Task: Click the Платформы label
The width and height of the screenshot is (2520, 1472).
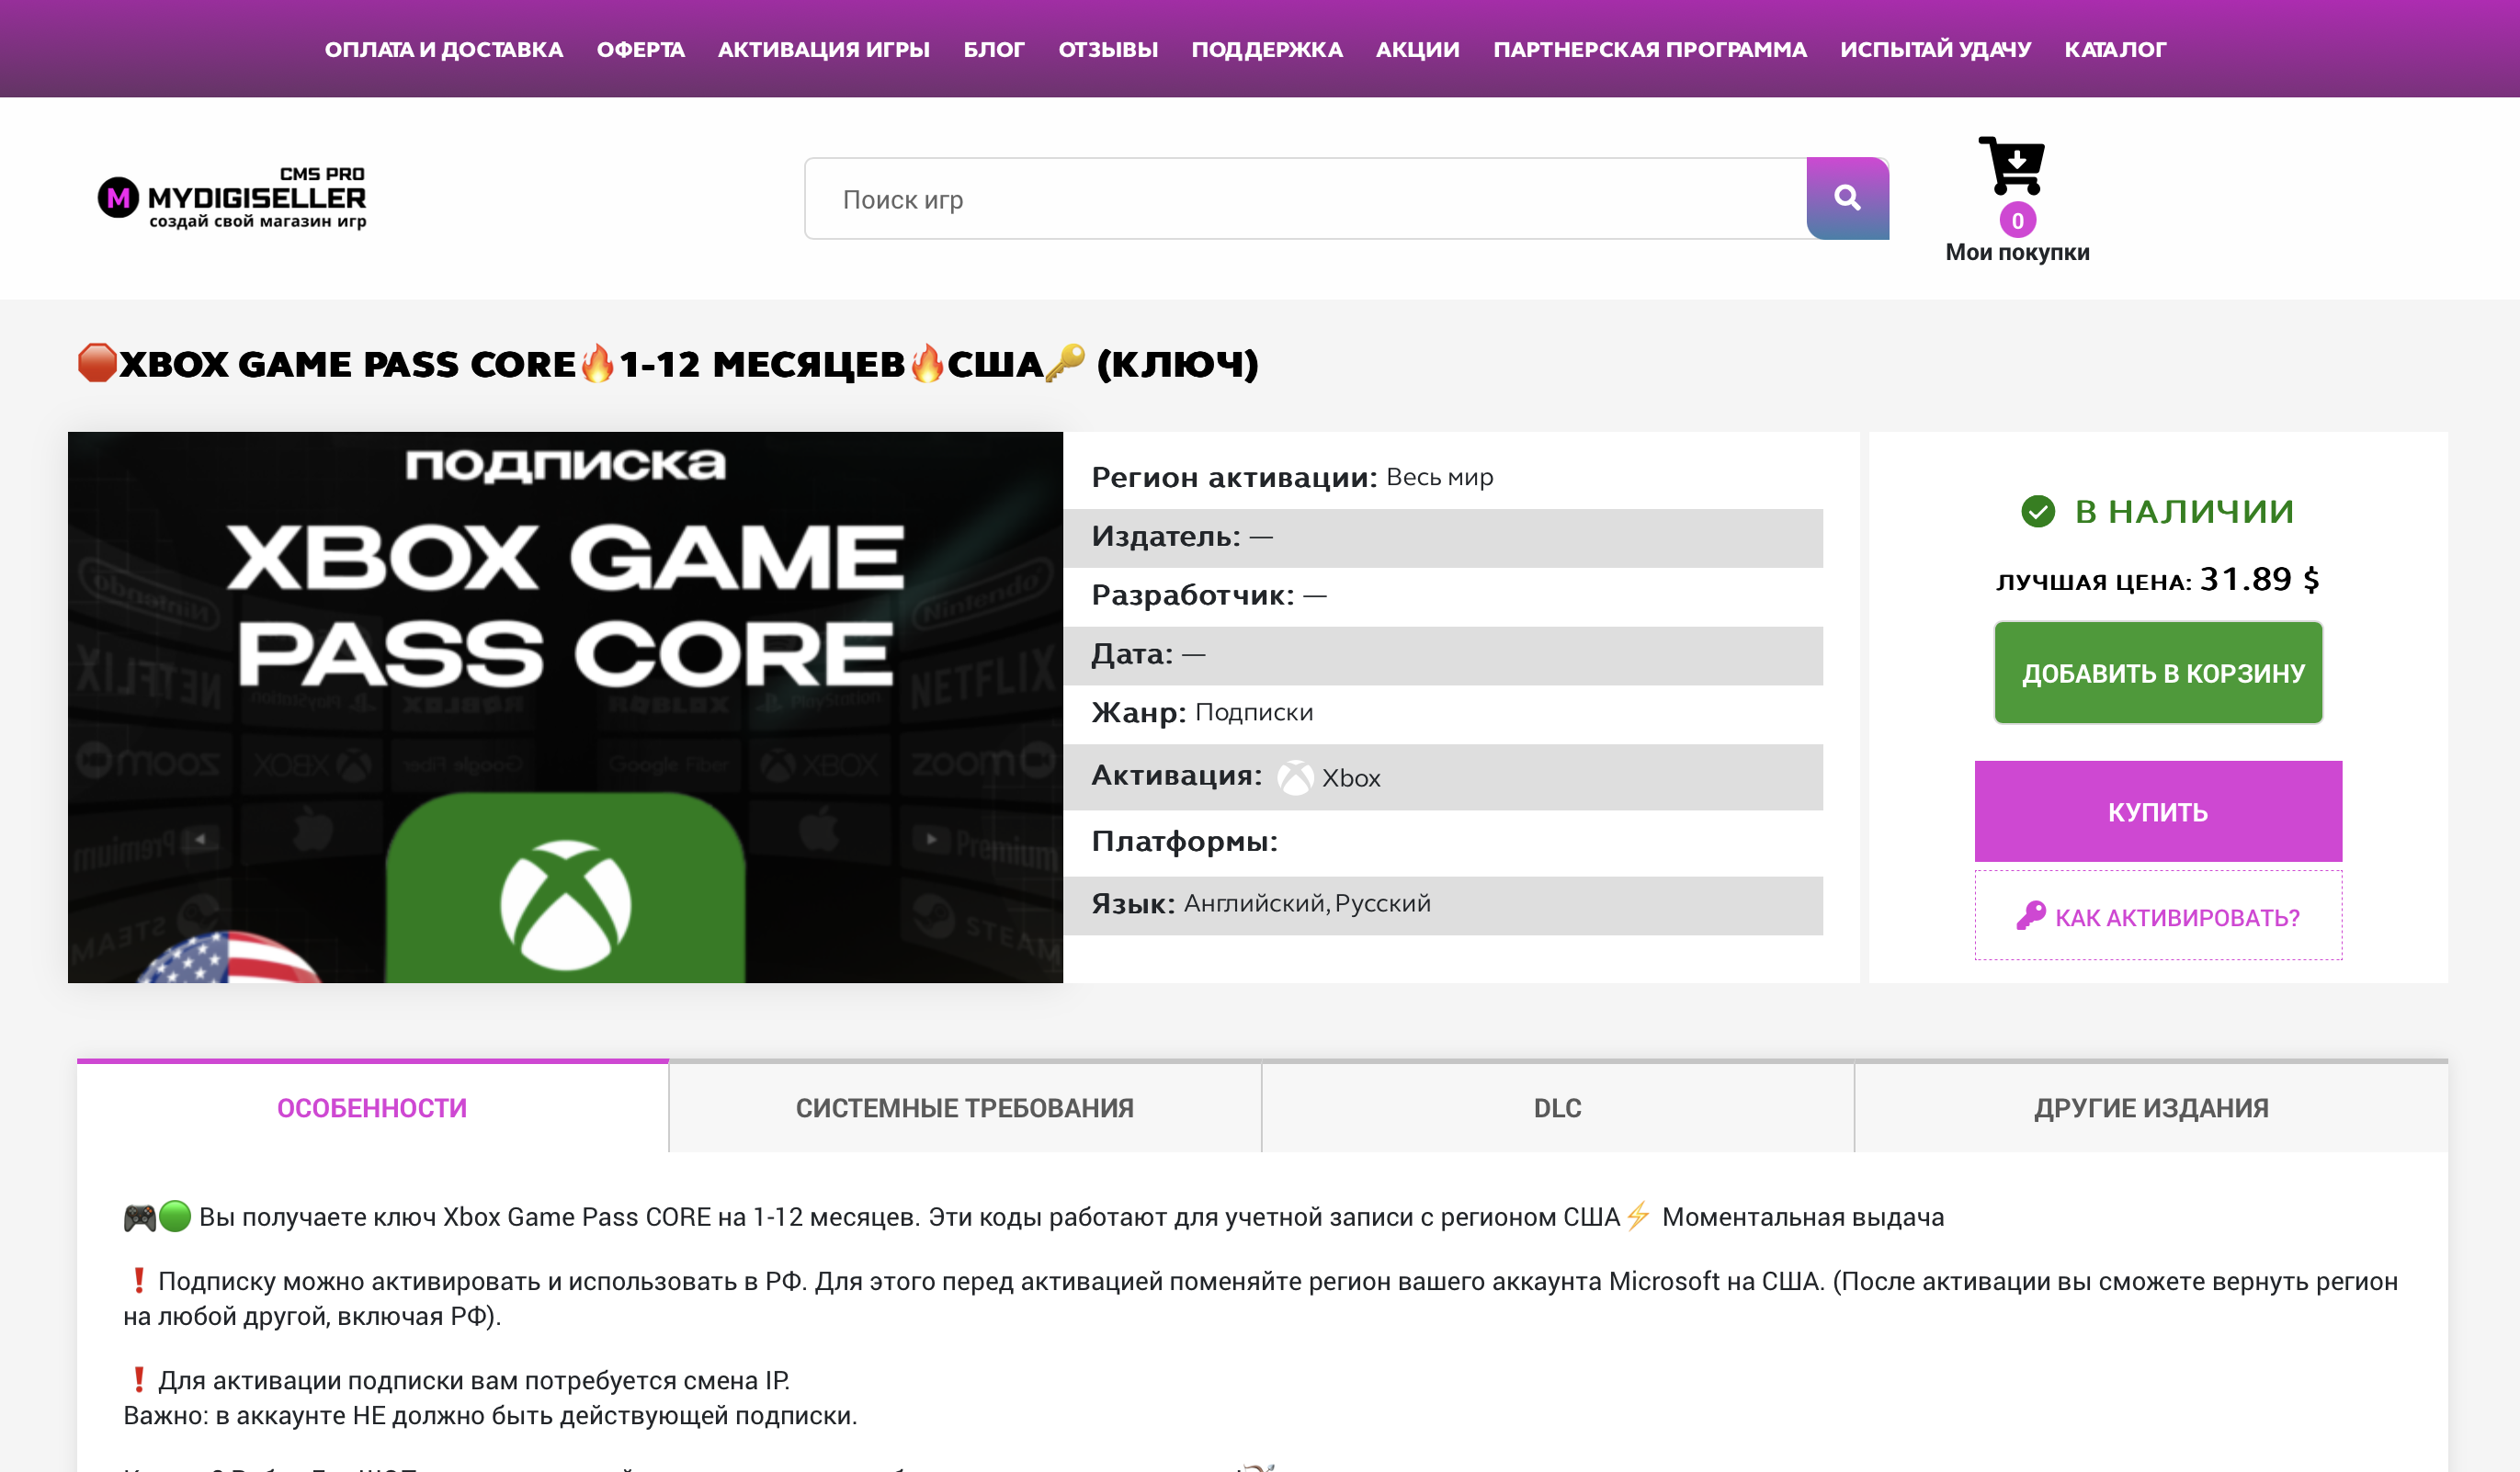Action: pyautogui.click(x=1184, y=841)
